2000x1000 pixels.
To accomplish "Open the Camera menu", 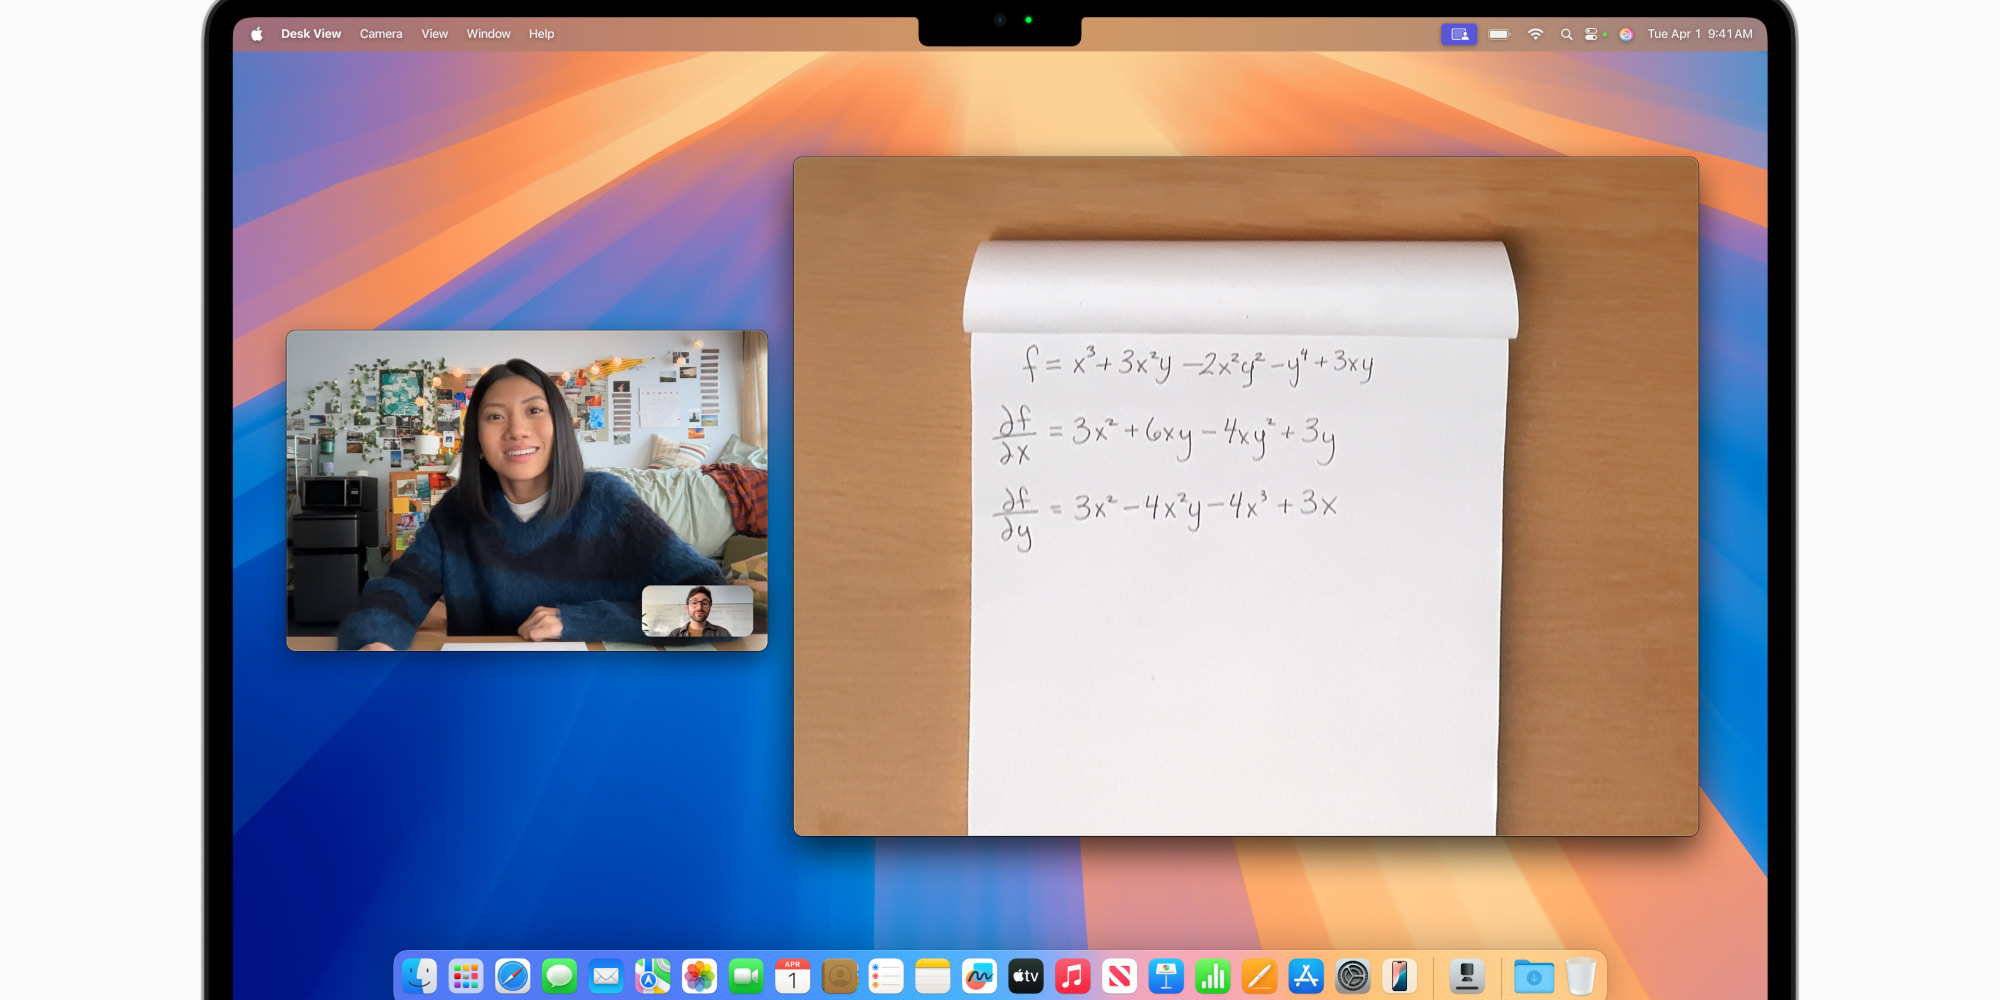I will 381,34.
